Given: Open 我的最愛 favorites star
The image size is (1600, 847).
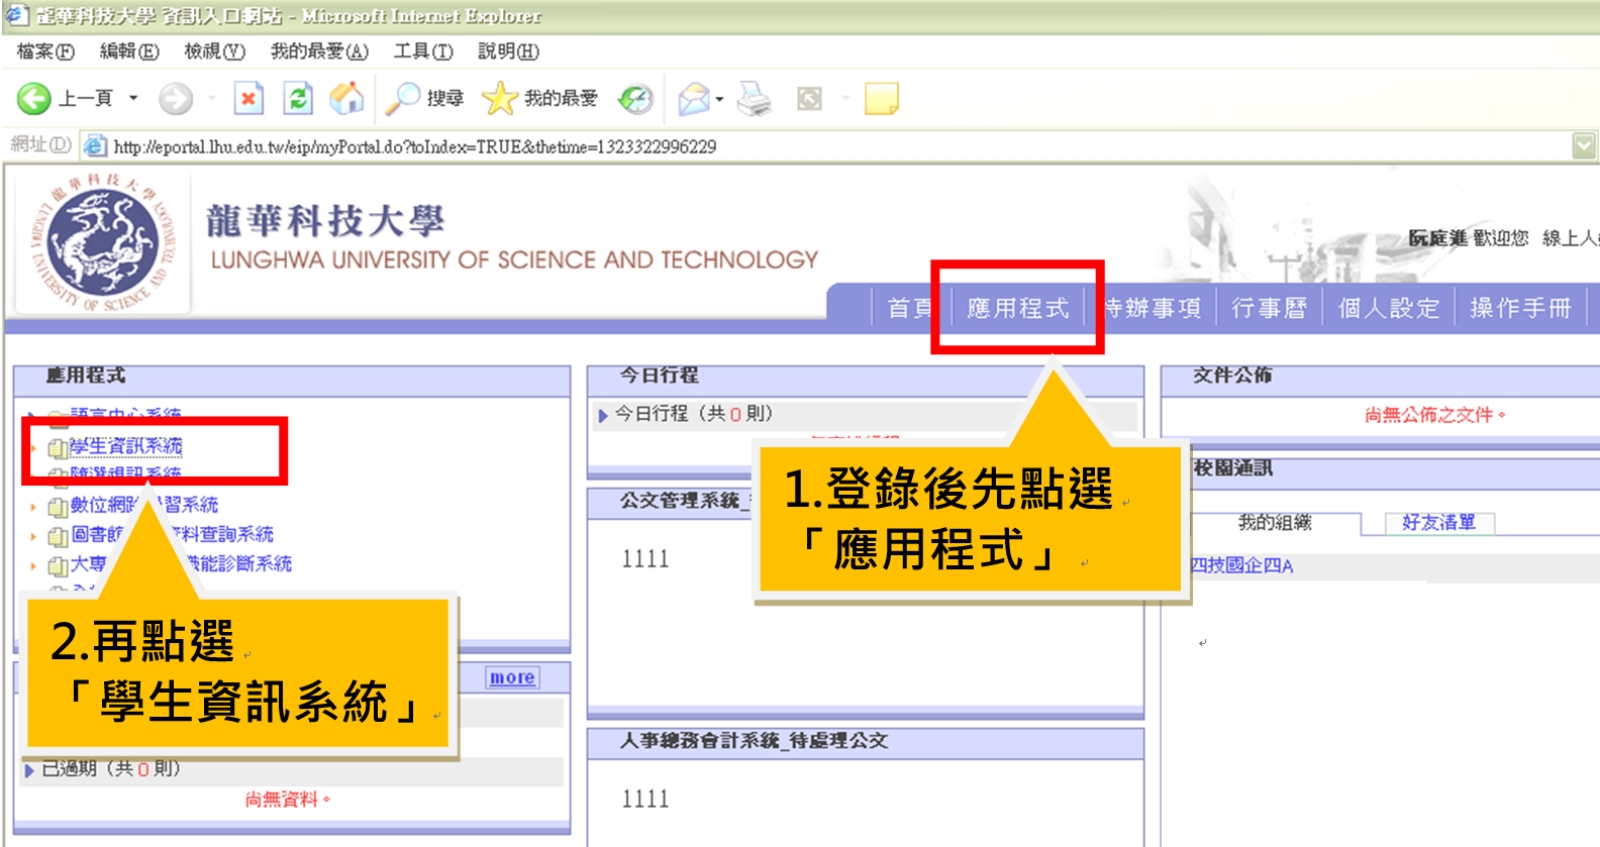Looking at the screenshot, I should pyautogui.click(x=540, y=98).
